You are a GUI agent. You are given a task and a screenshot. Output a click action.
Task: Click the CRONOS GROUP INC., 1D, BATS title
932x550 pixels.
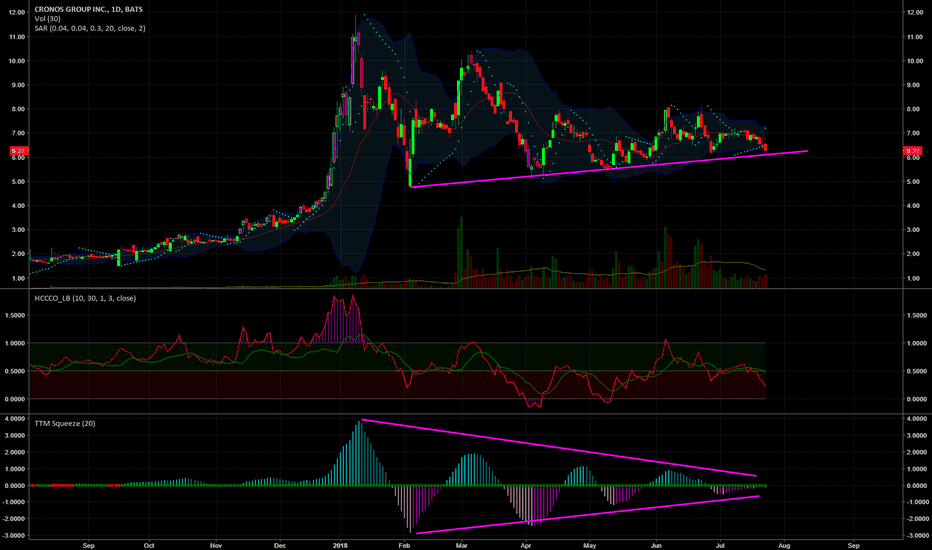pyautogui.click(x=89, y=10)
